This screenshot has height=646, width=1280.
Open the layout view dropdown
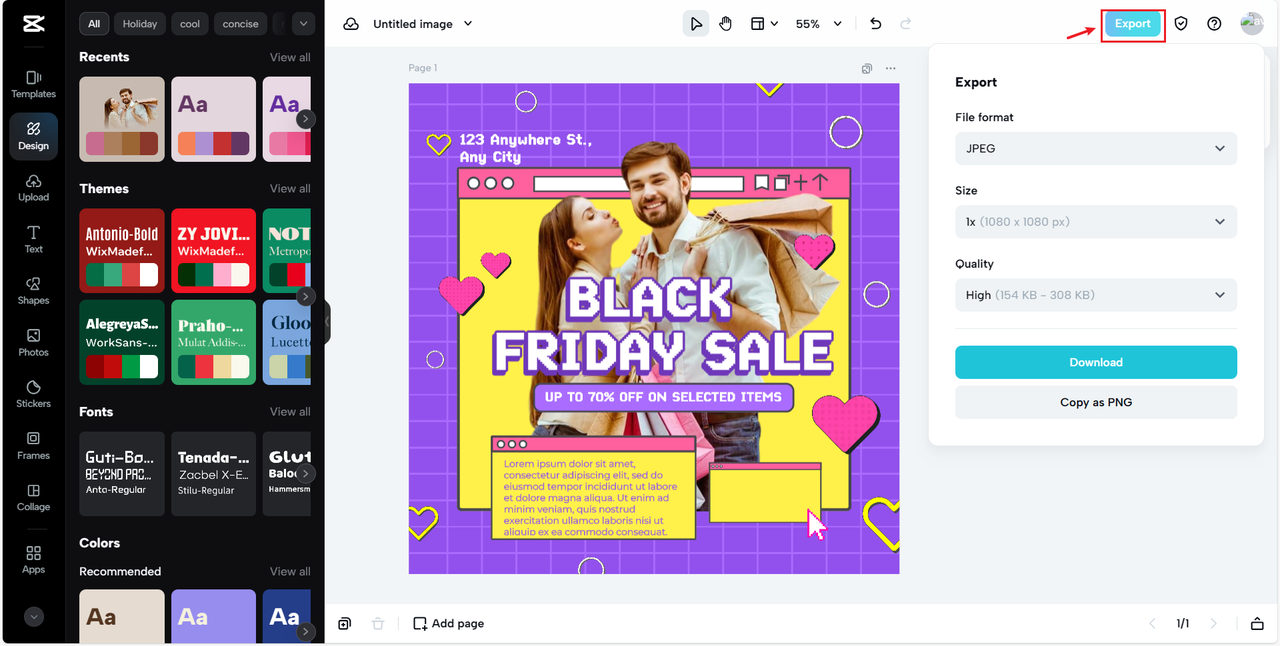[x=765, y=24]
